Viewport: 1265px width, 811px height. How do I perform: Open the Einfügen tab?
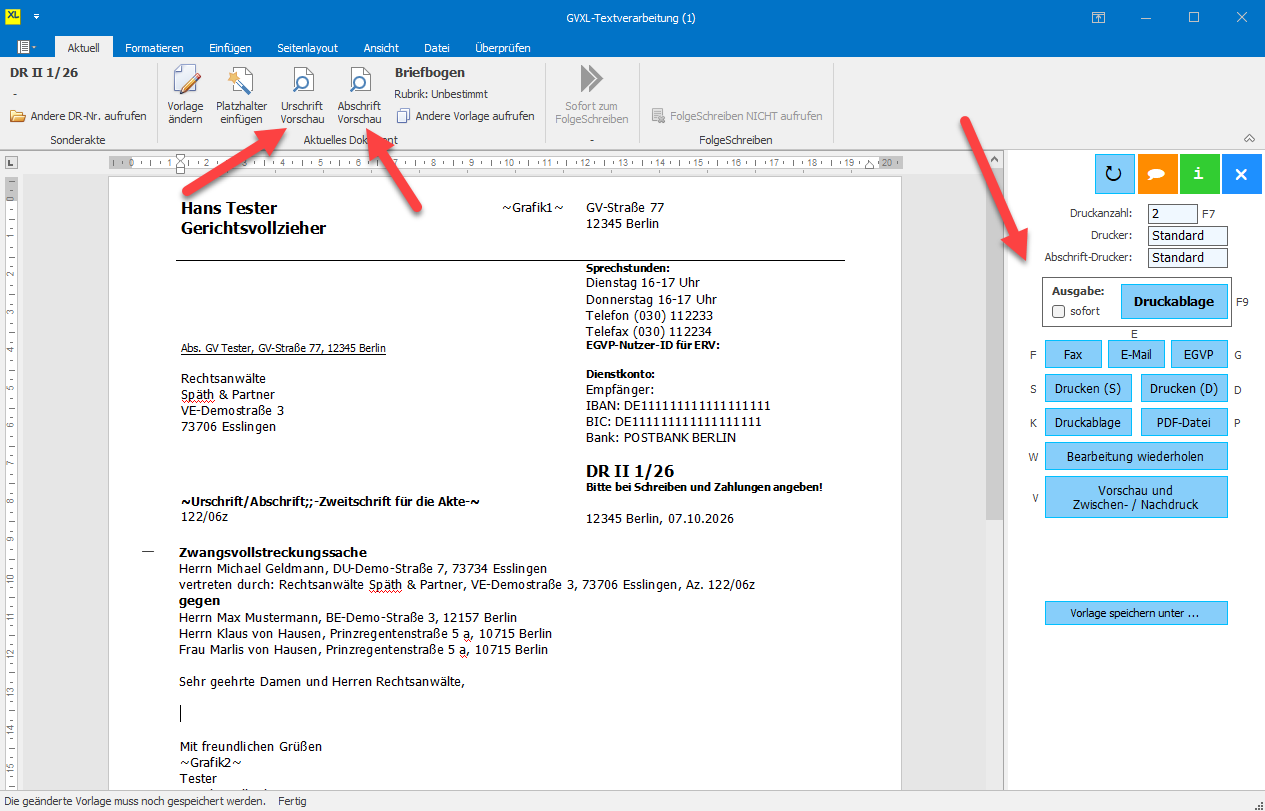230,47
